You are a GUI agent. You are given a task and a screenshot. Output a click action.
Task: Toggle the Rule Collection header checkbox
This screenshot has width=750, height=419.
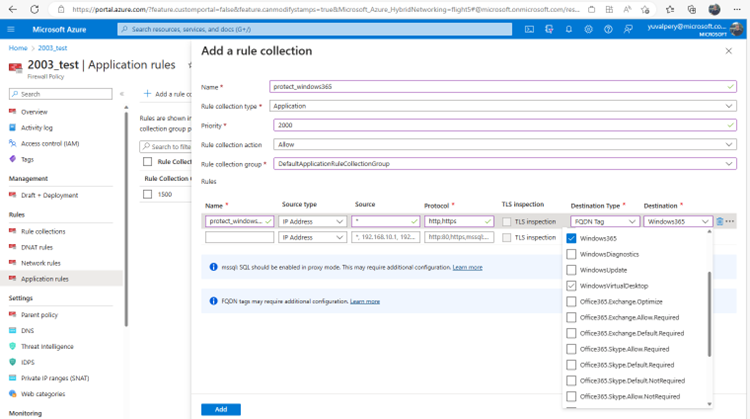coord(147,162)
